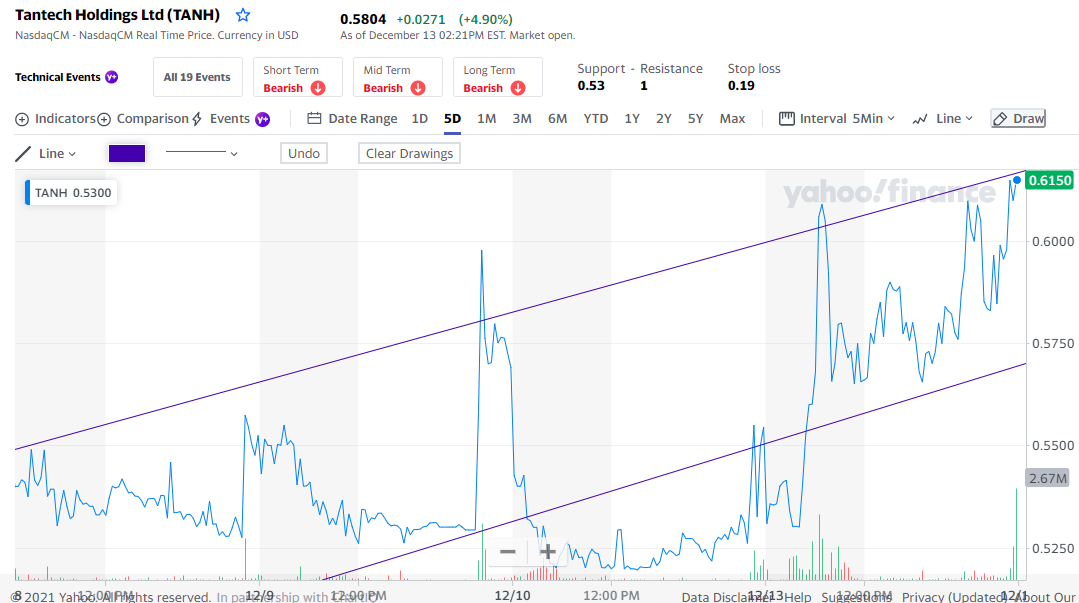Switch chart range to Max
Screen dimensions: 1079x603
coord(732,118)
